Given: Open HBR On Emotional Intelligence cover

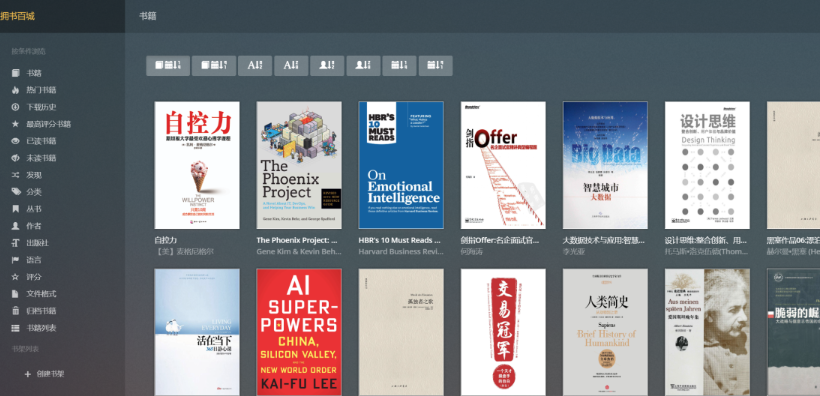Looking at the screenshot, I should tap(401, 165).
